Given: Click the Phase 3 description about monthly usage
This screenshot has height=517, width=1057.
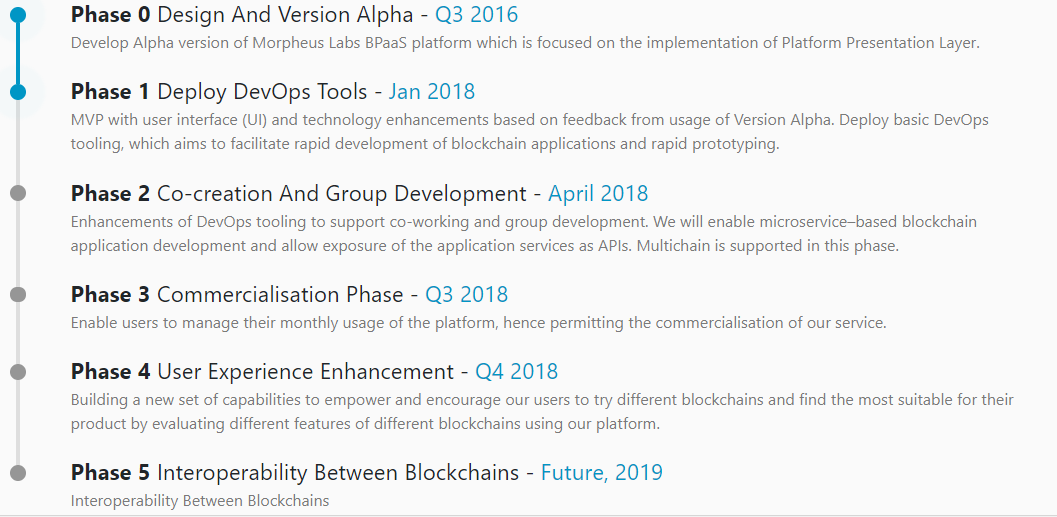Looking at the screenshot, I should pos(478,323).
